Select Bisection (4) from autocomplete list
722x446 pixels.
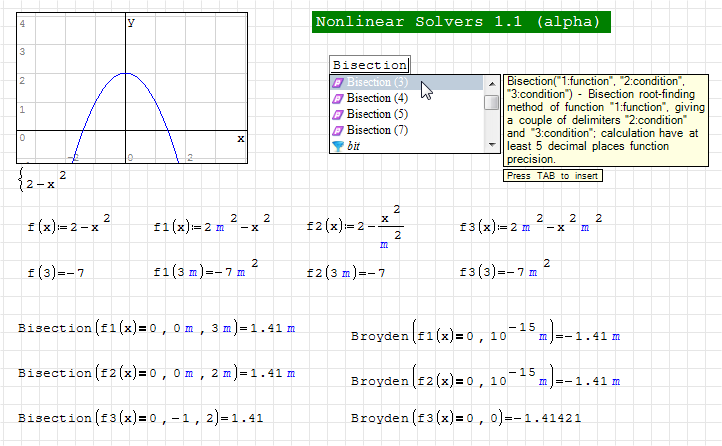[x=377, y=99]
